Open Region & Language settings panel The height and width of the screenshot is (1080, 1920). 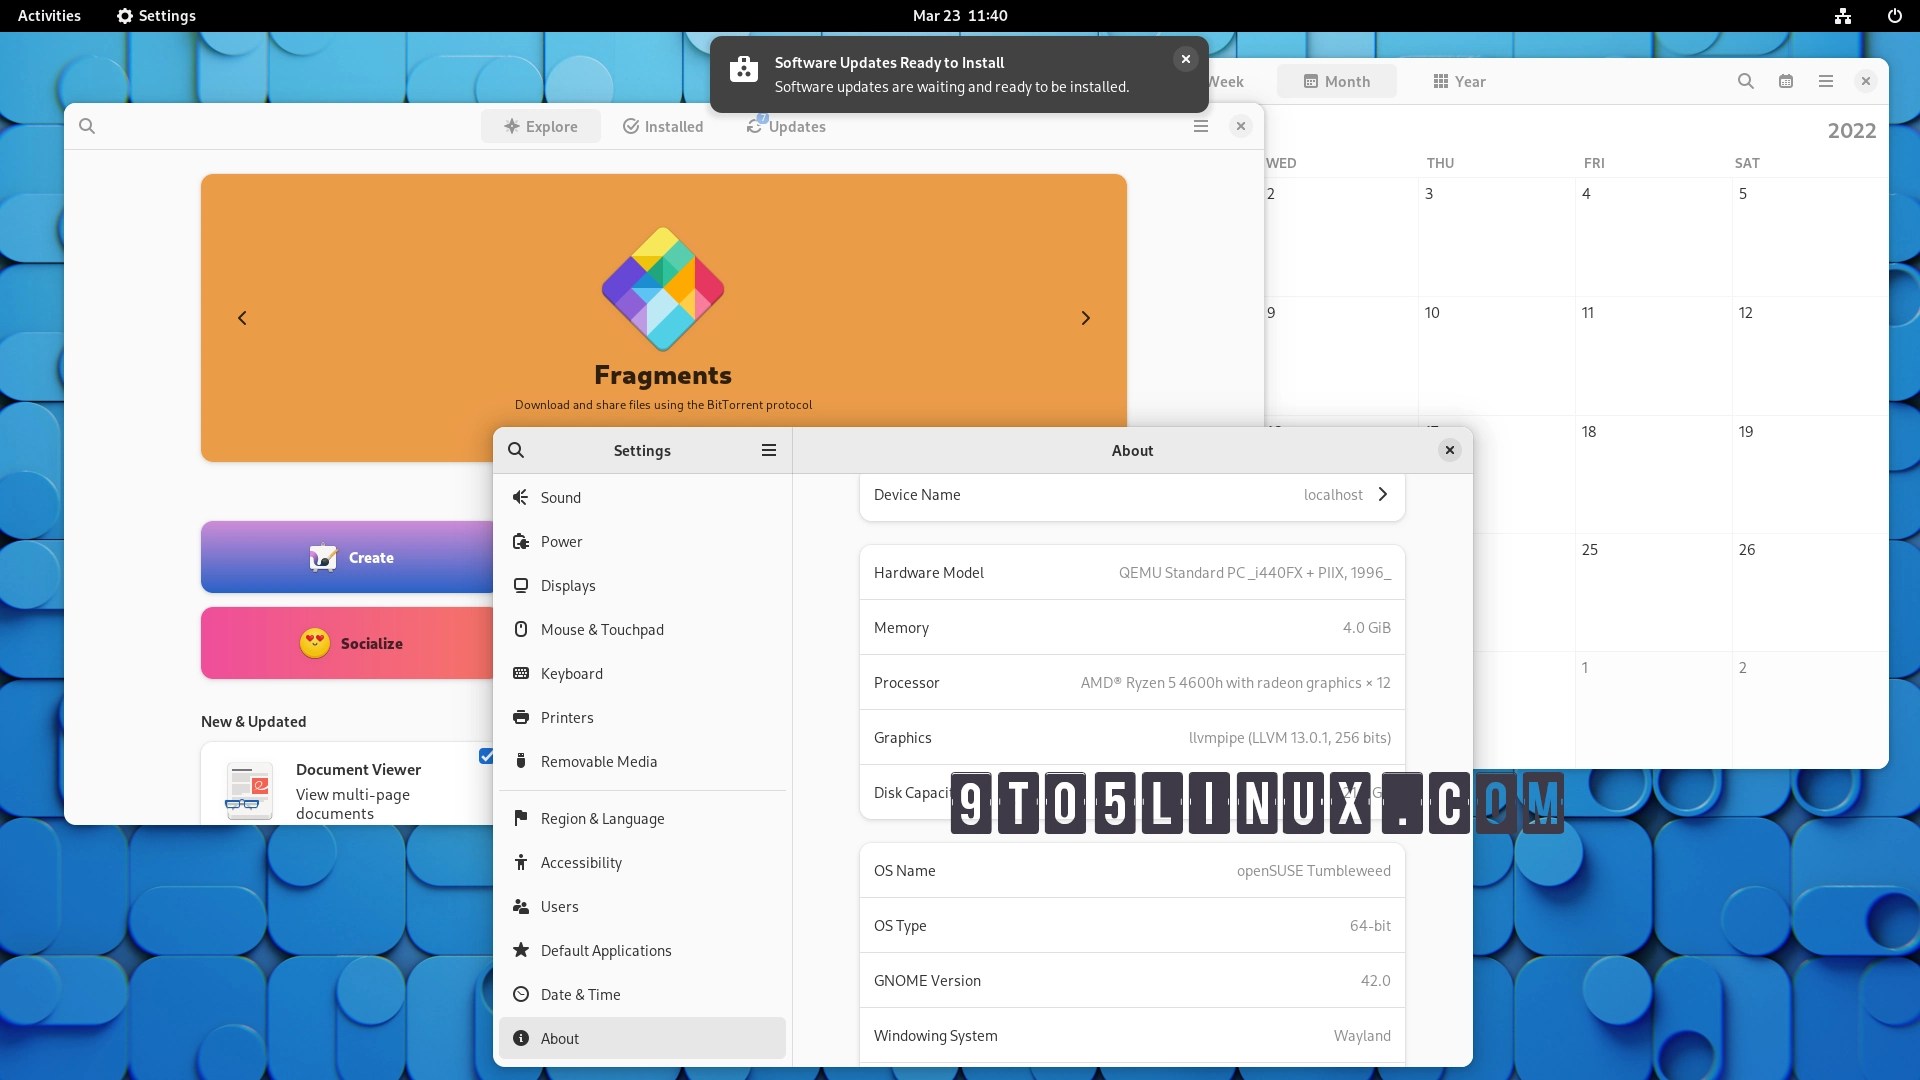pyautogui.click(x=602, y=818)
